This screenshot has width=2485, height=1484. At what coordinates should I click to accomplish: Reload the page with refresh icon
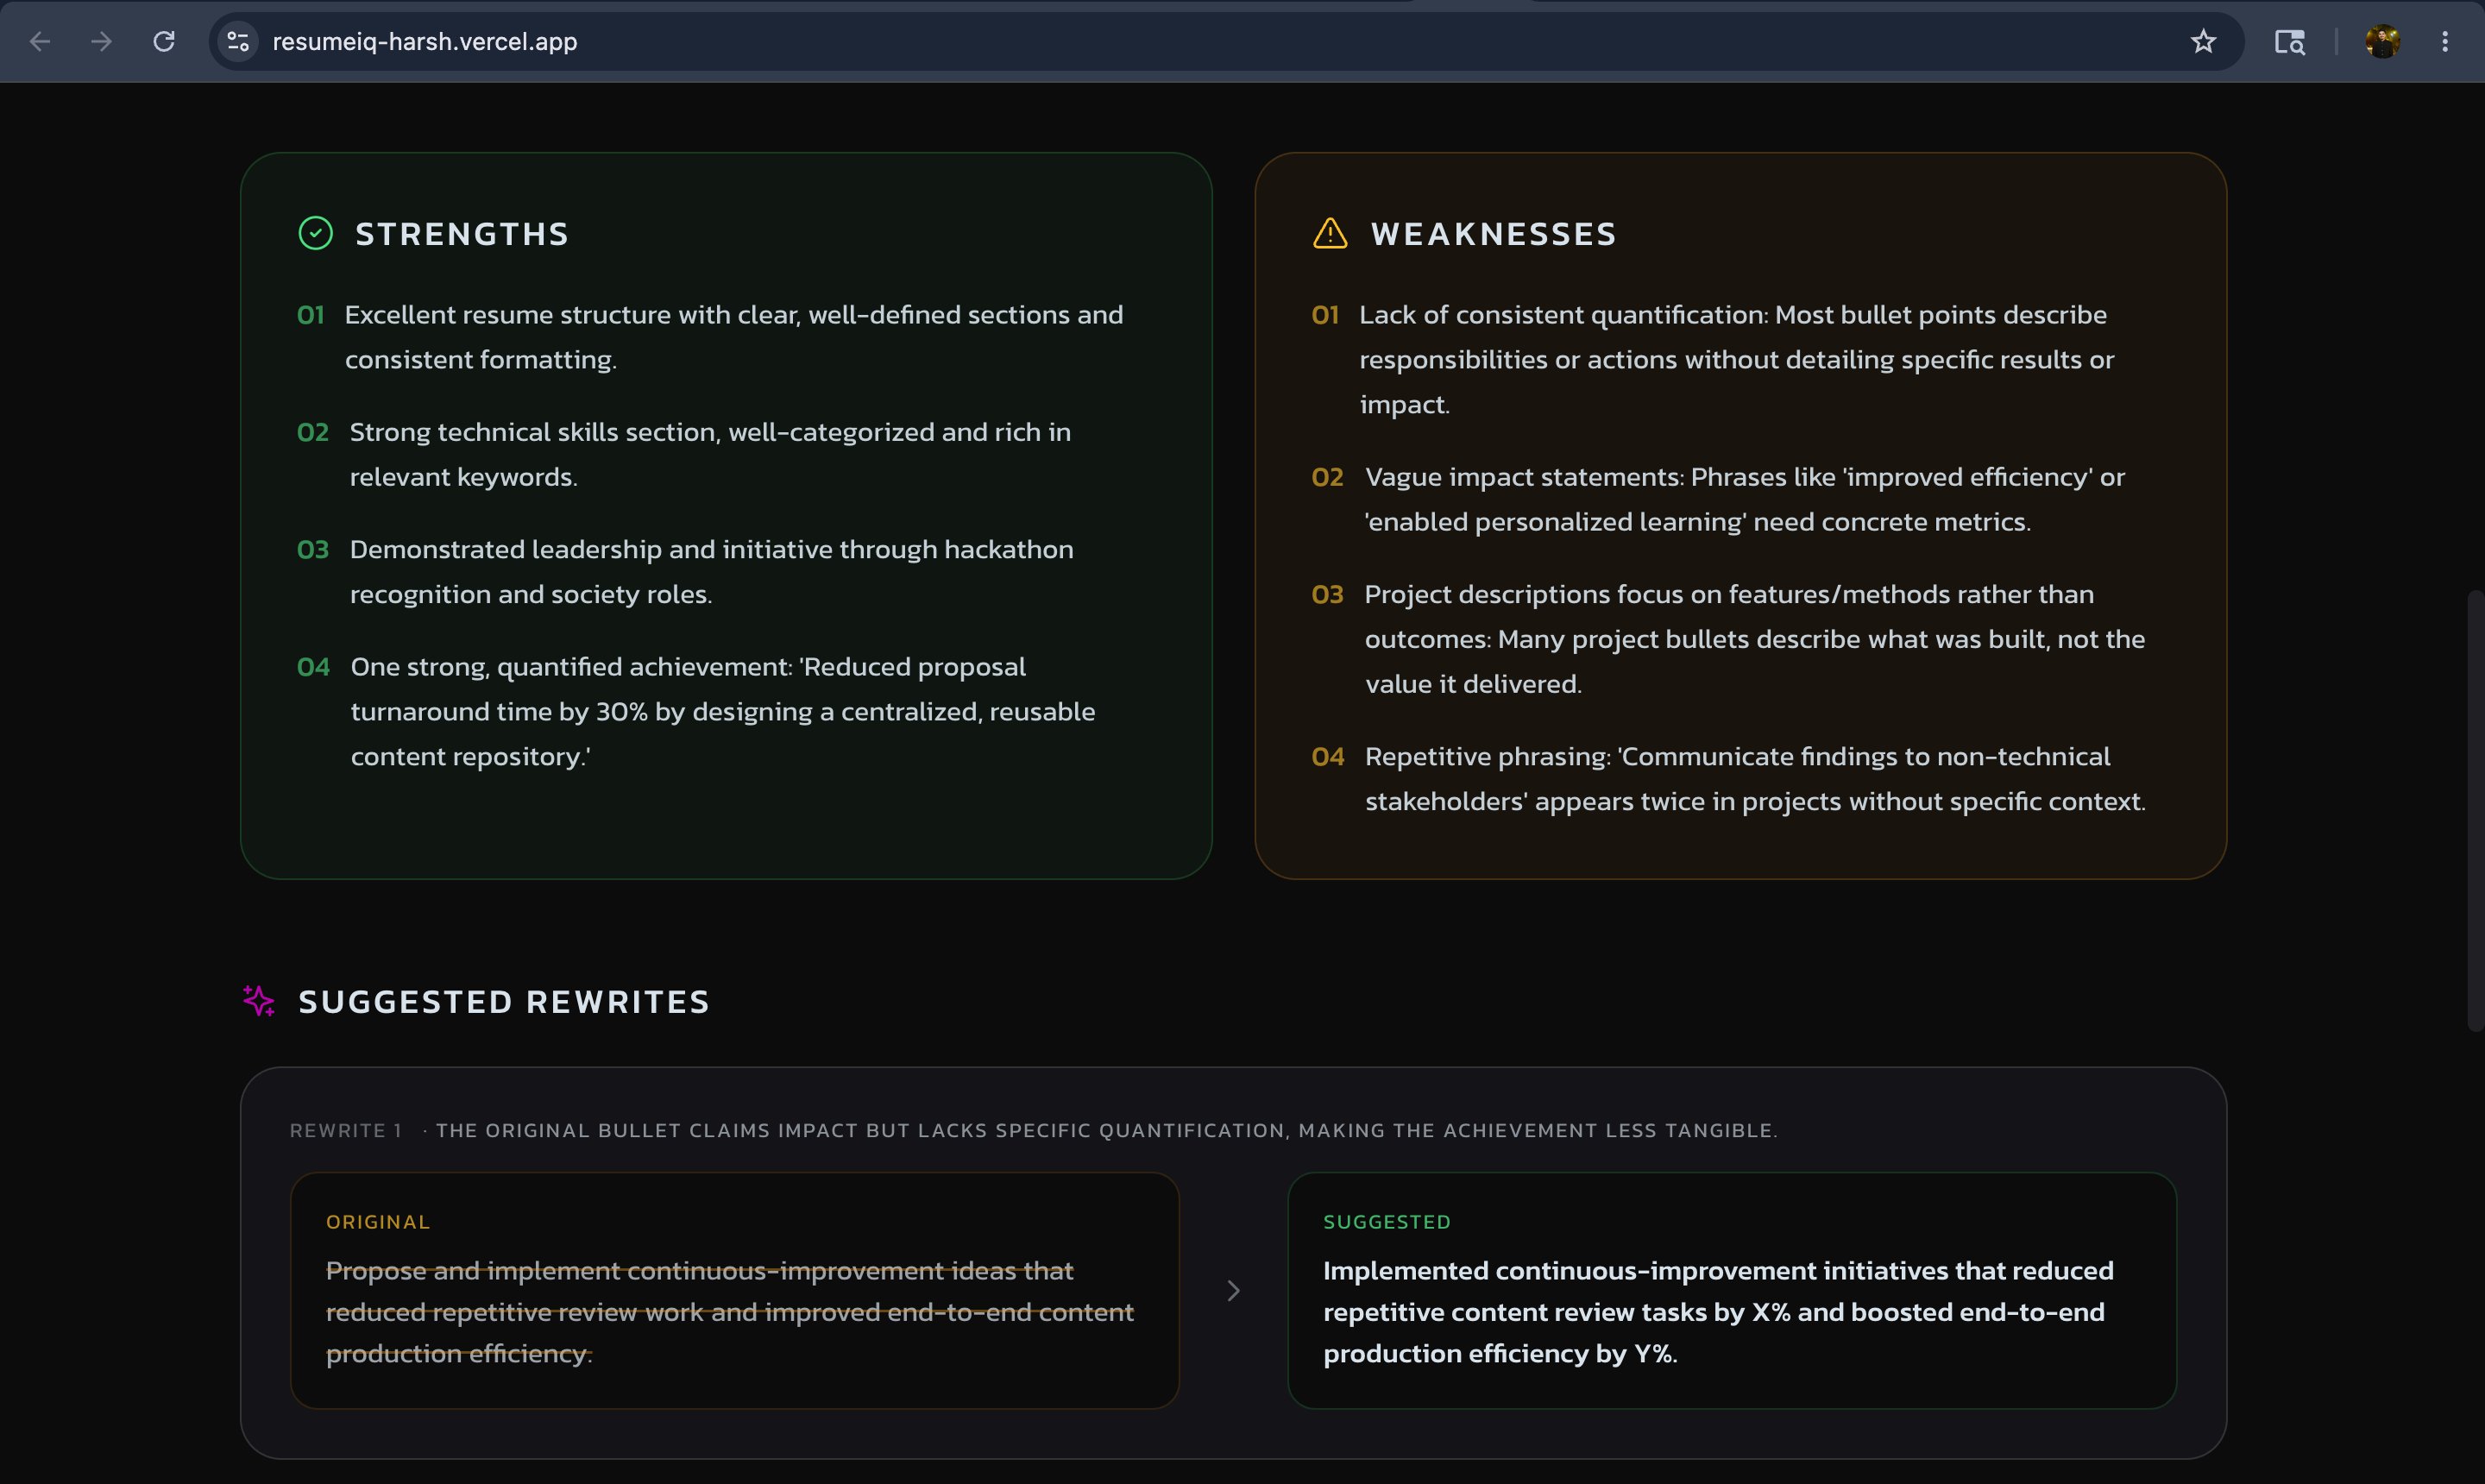click(x=164, y=41)
